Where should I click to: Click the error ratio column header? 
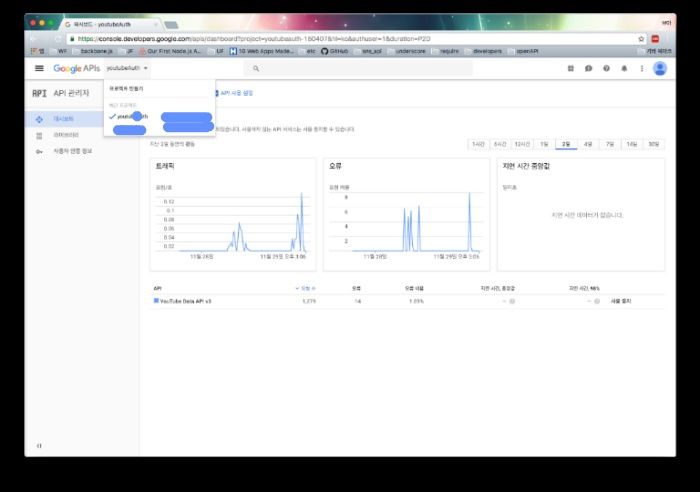tap(414, 288)
